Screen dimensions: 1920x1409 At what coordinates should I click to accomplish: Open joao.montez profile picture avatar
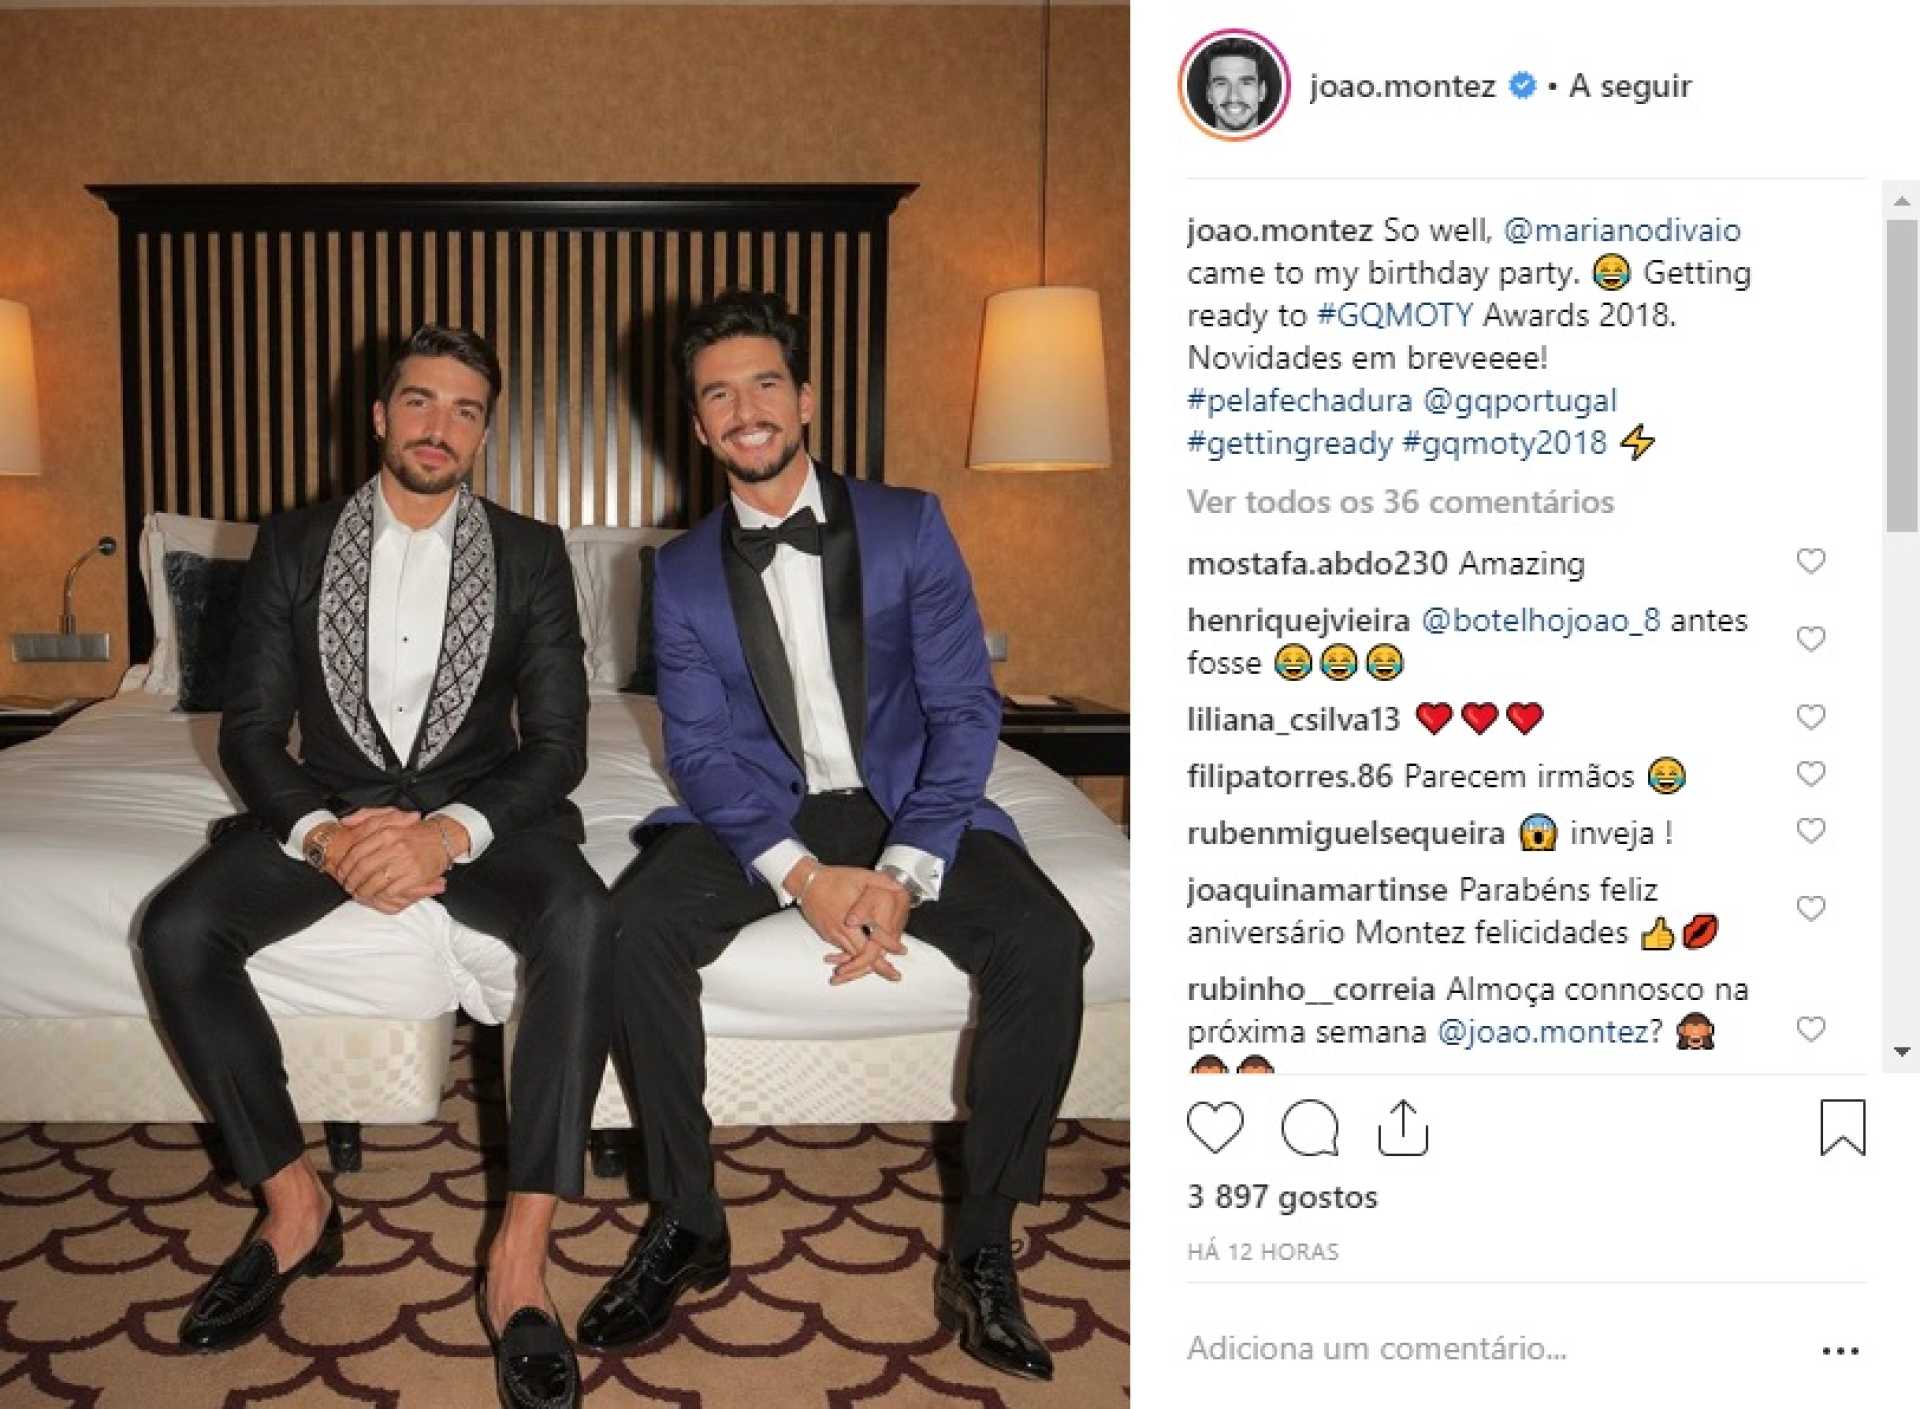pos(1234,85)
